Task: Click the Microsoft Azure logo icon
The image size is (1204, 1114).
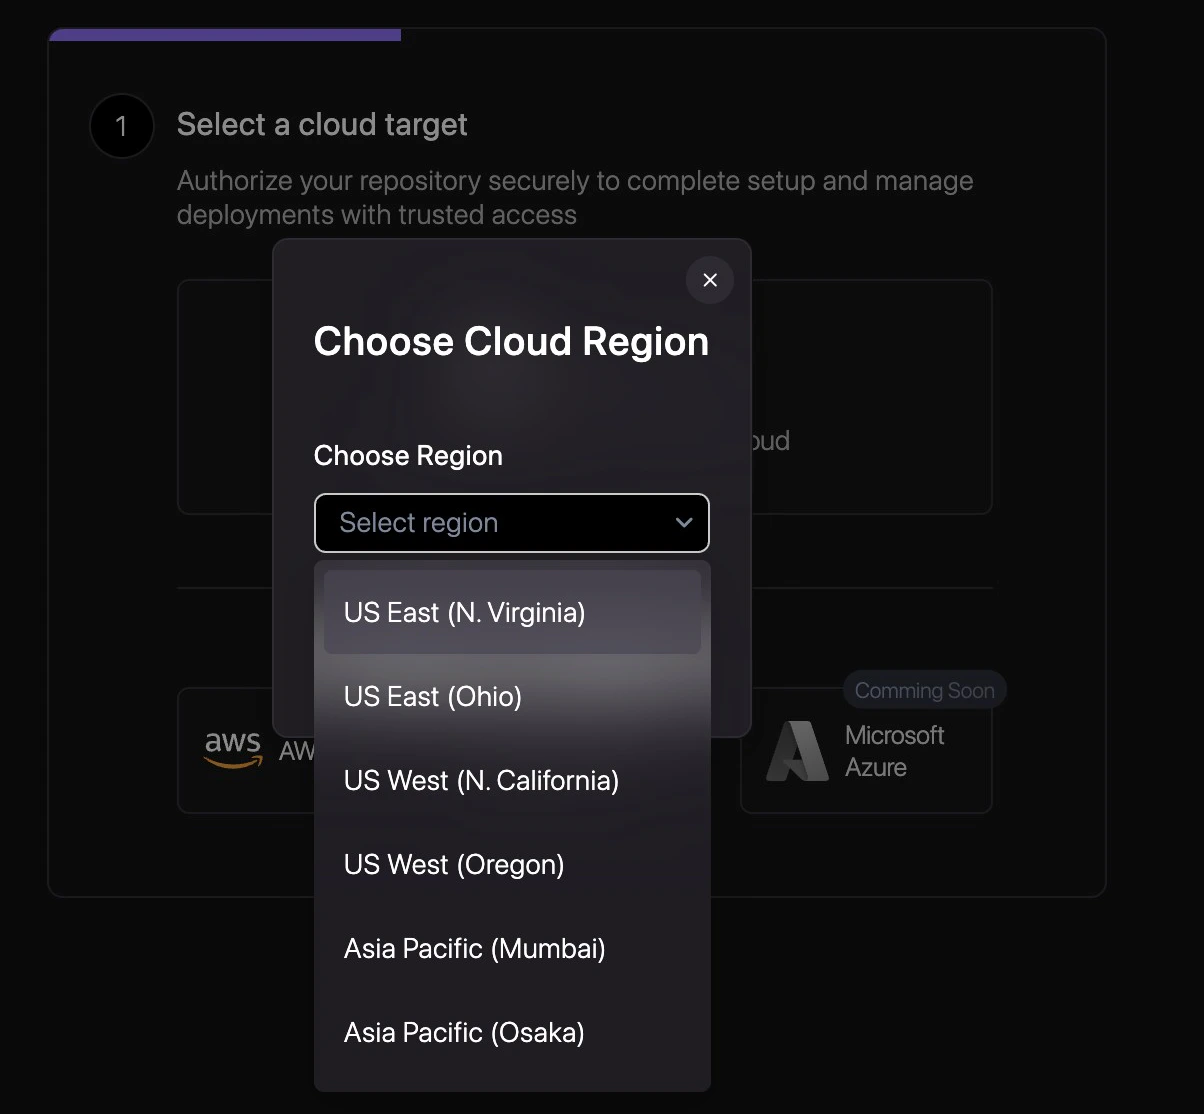Action: tap(798, 750)
